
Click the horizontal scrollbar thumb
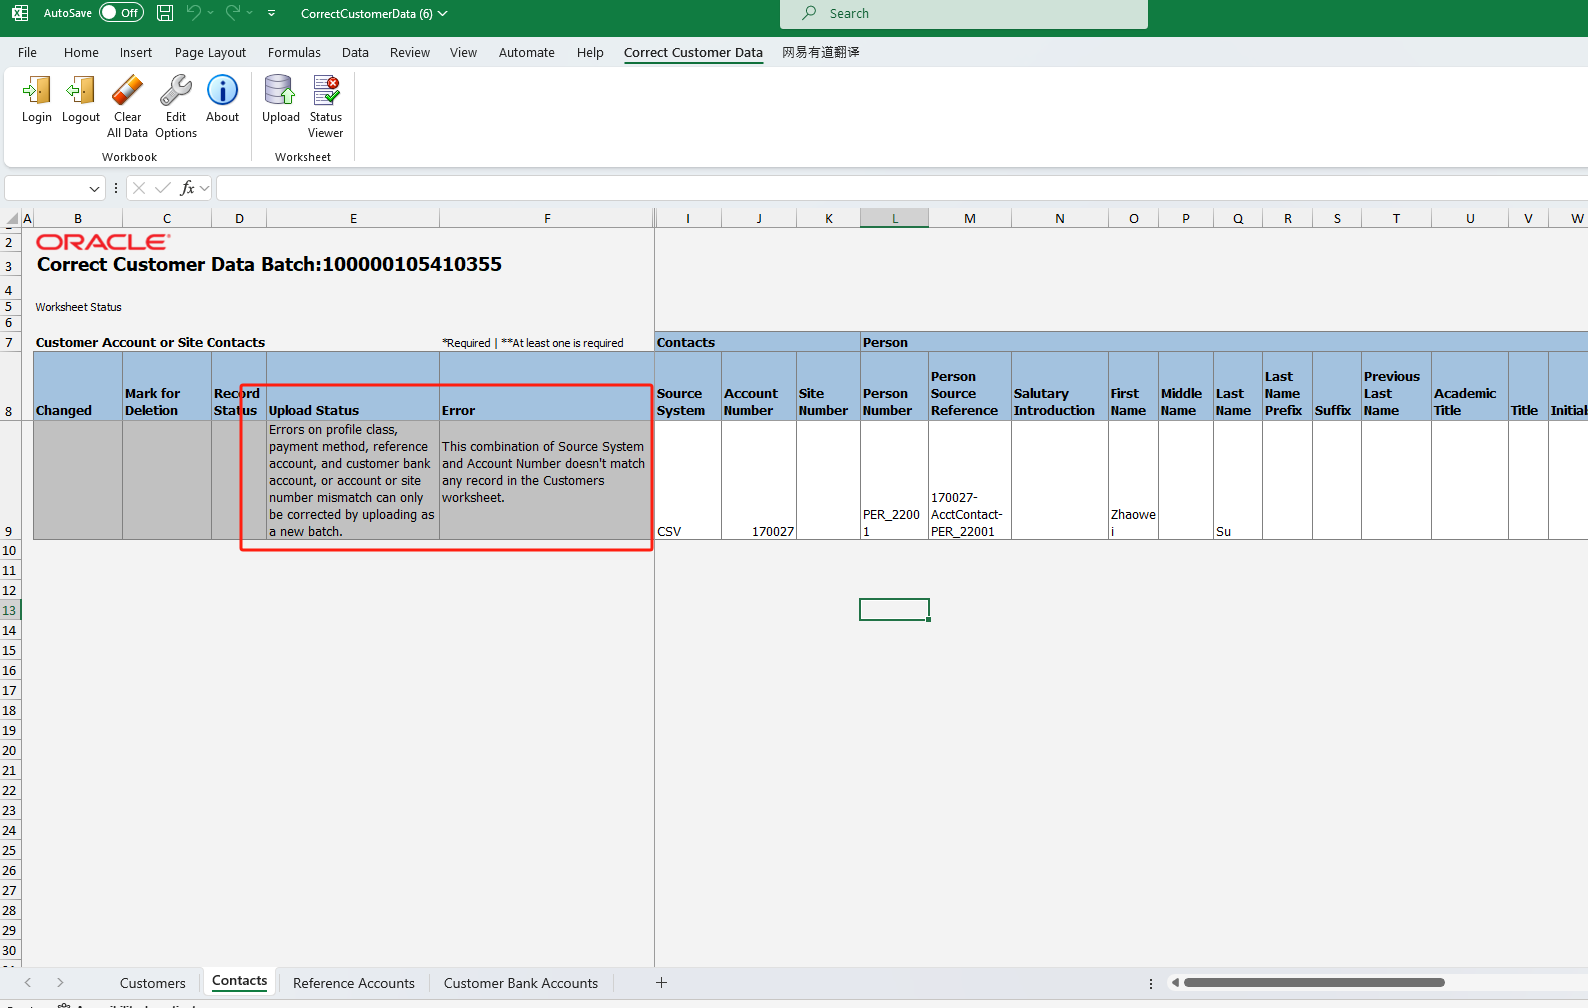coord(1314,983)
